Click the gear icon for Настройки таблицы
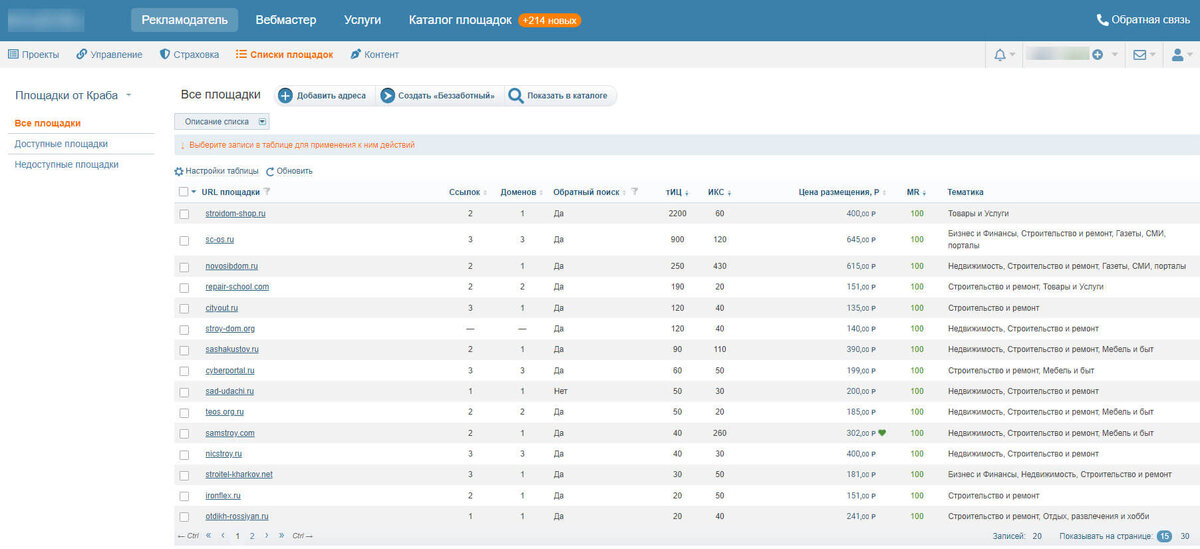Screen dimensions: 1200x549 (x=179, y=171)
